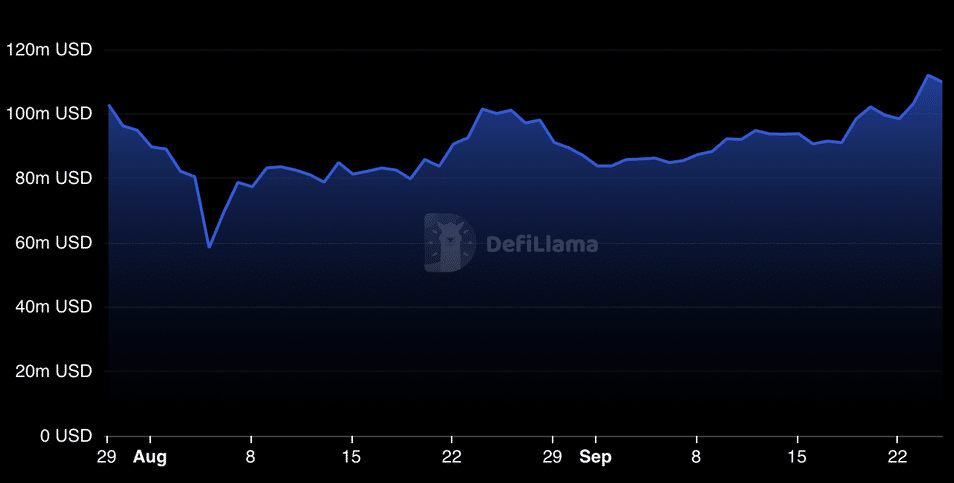The image size is (954, 483).
Task: Select the 120m USD y-axis label
Action: [x=50, y=49]
